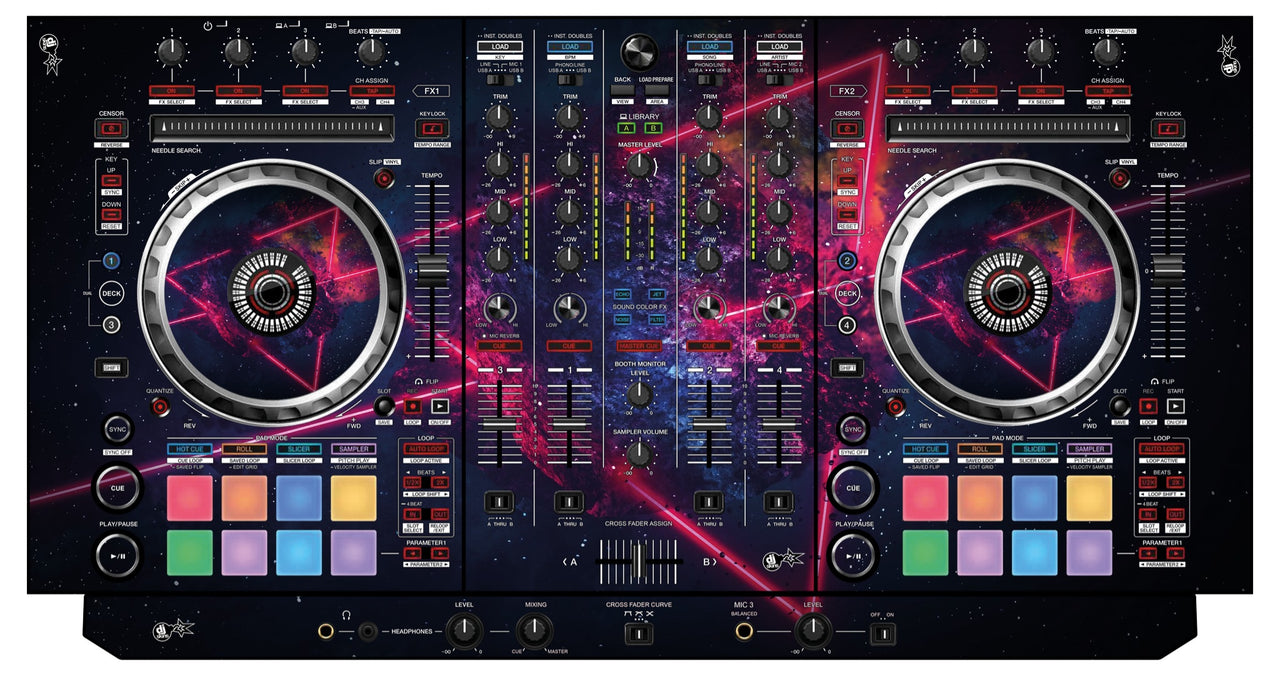
Task: Select deck 1 with the blue 1 button
Action: click(111, 261)
